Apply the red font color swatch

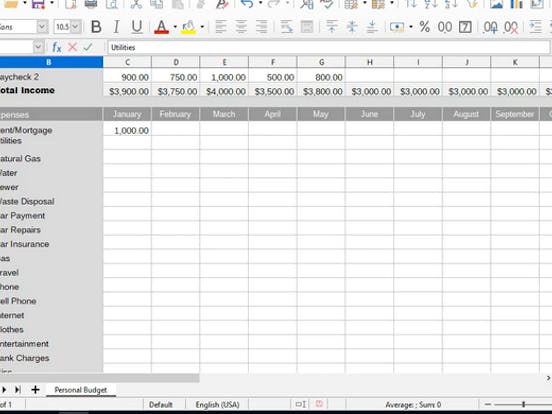(x=161, y=27)
